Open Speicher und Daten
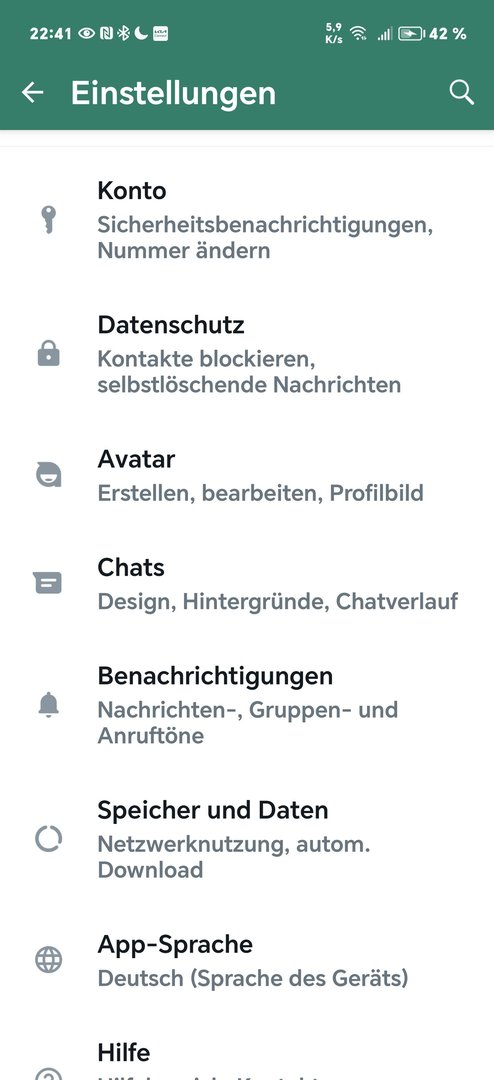Viewport: 494px width, 1080px height. (x=247, y=839)
